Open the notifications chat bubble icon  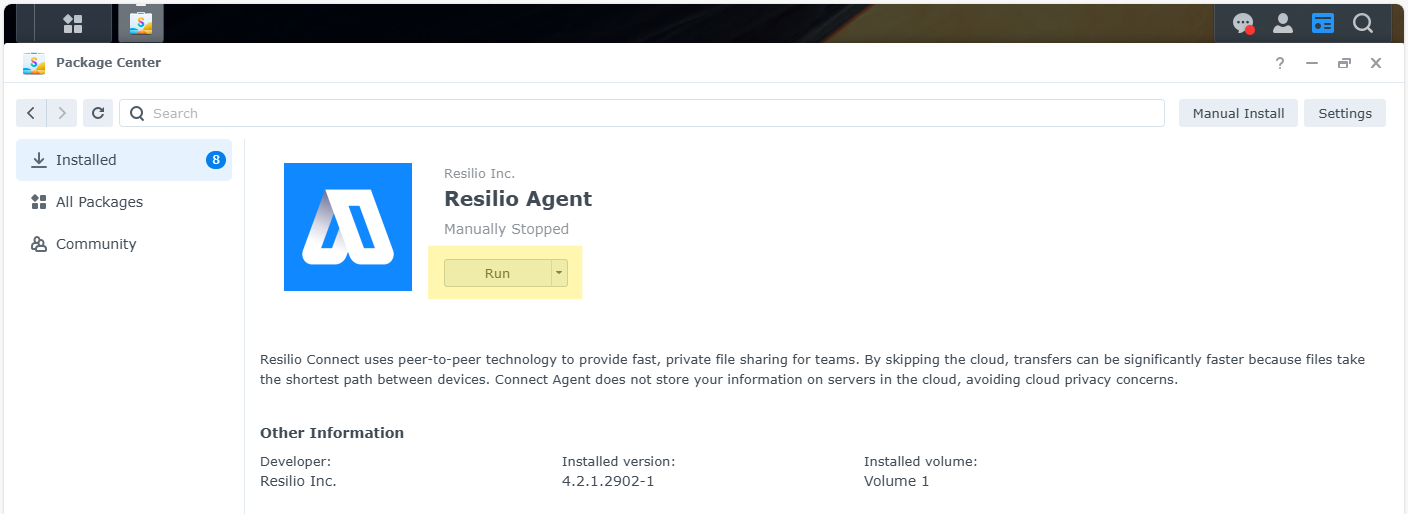1243,23
